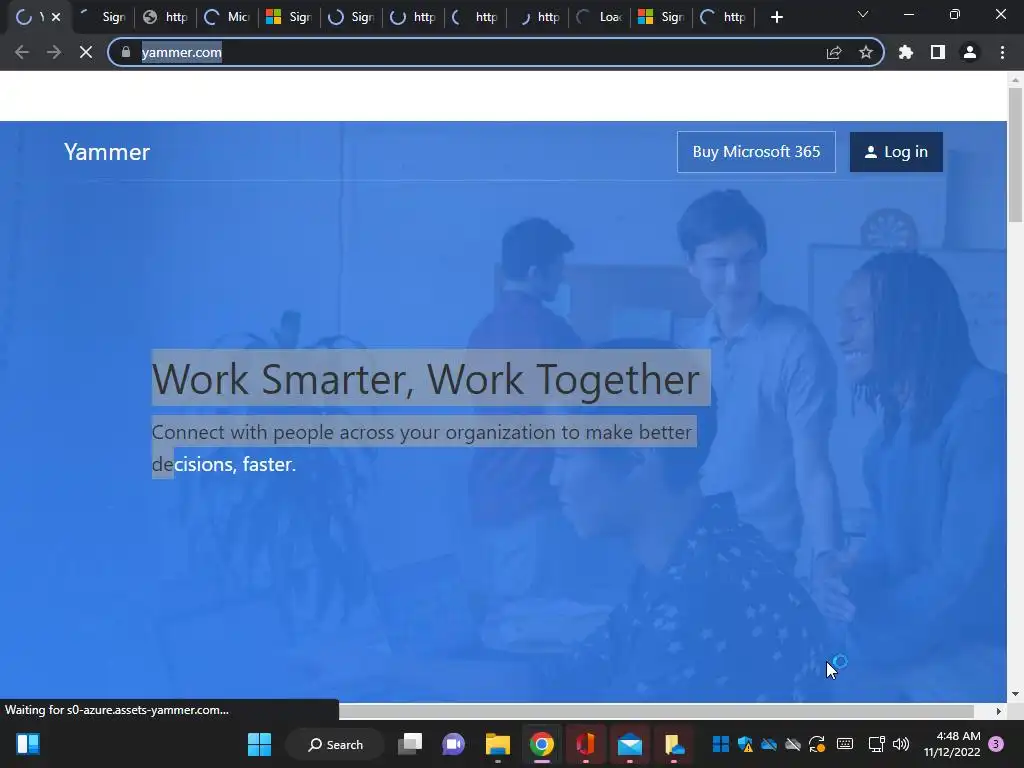This screenshot has width=1024, height=768.
Task: Click the browser forward arrow
Action: pyautogui.click(x=54, y=52)
